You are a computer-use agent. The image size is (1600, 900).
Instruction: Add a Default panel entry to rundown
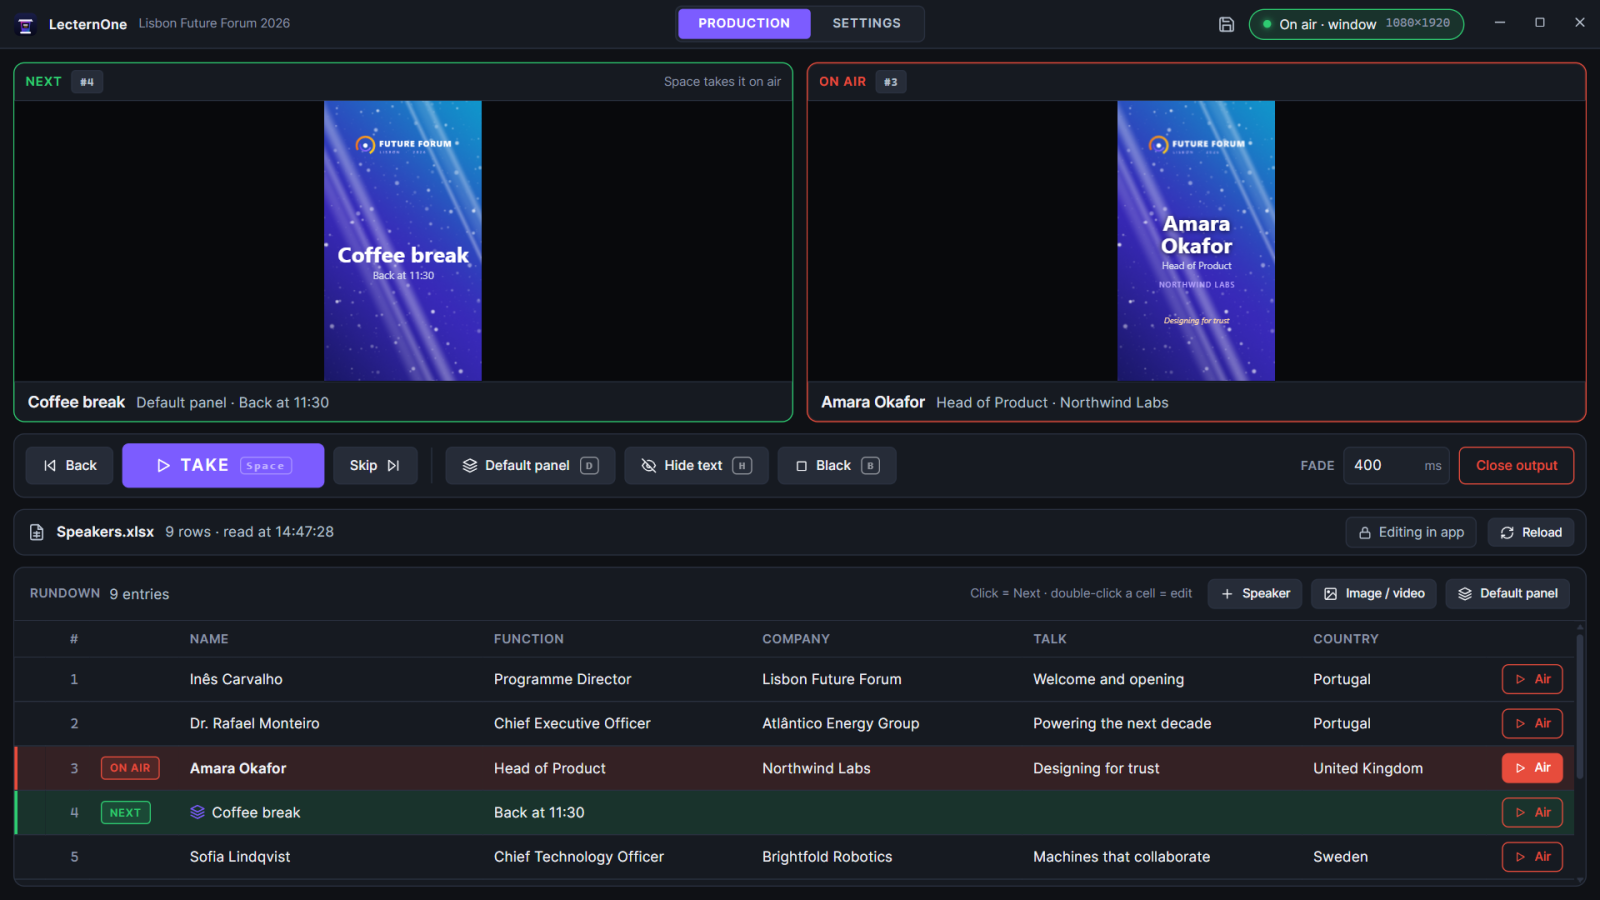tap(1508, 594)
